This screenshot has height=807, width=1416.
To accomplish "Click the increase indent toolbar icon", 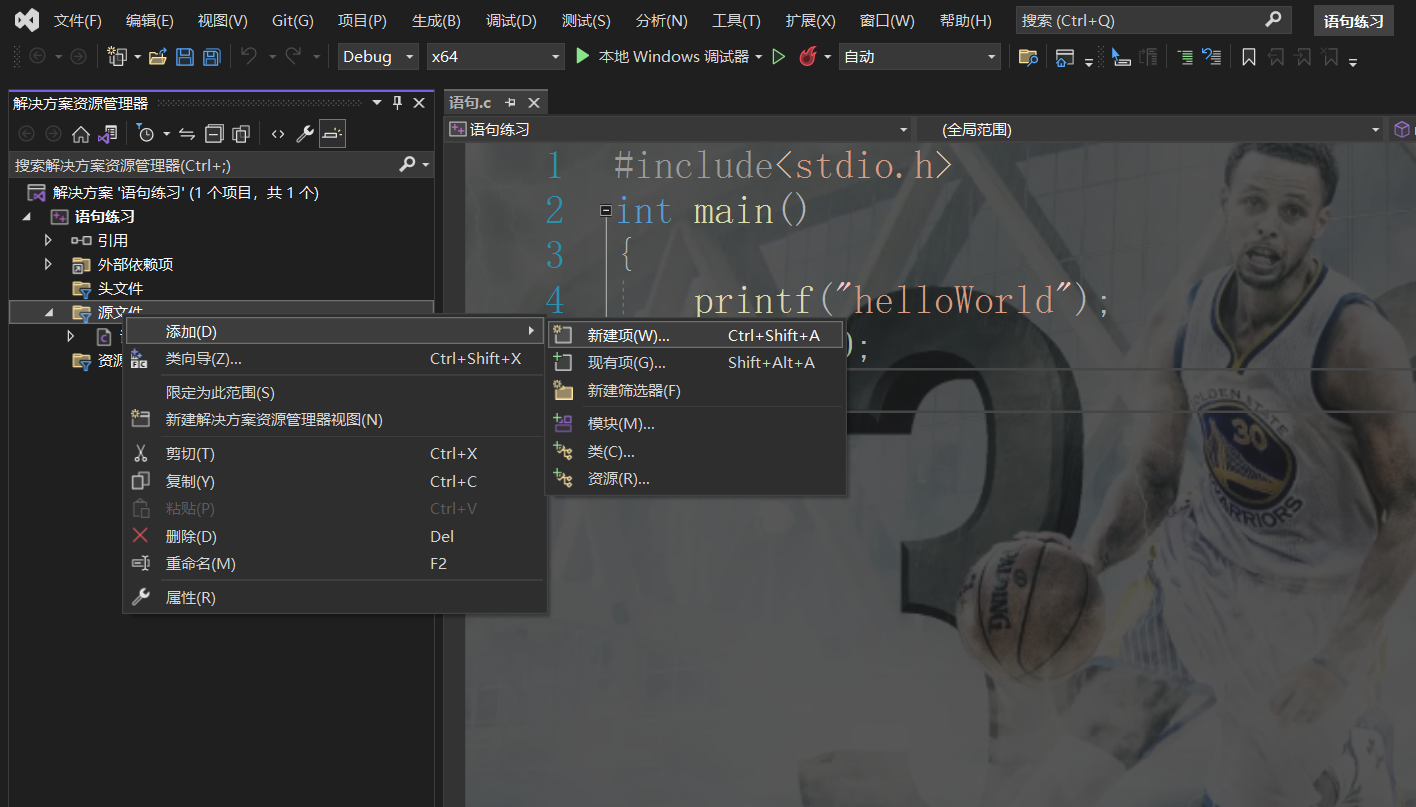I will coord(1184,57).
